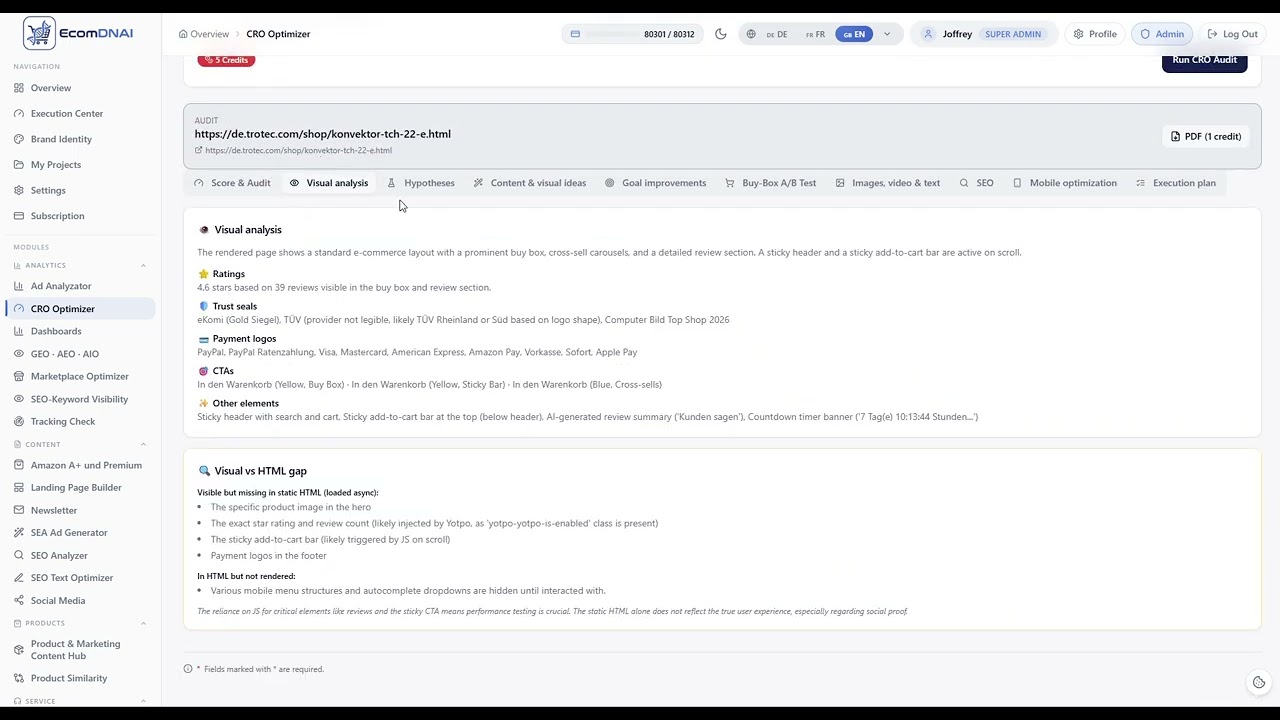Viewport: 1280px width, 720px height.
Task: Open the Admin area
Action: click(1162, 34)
